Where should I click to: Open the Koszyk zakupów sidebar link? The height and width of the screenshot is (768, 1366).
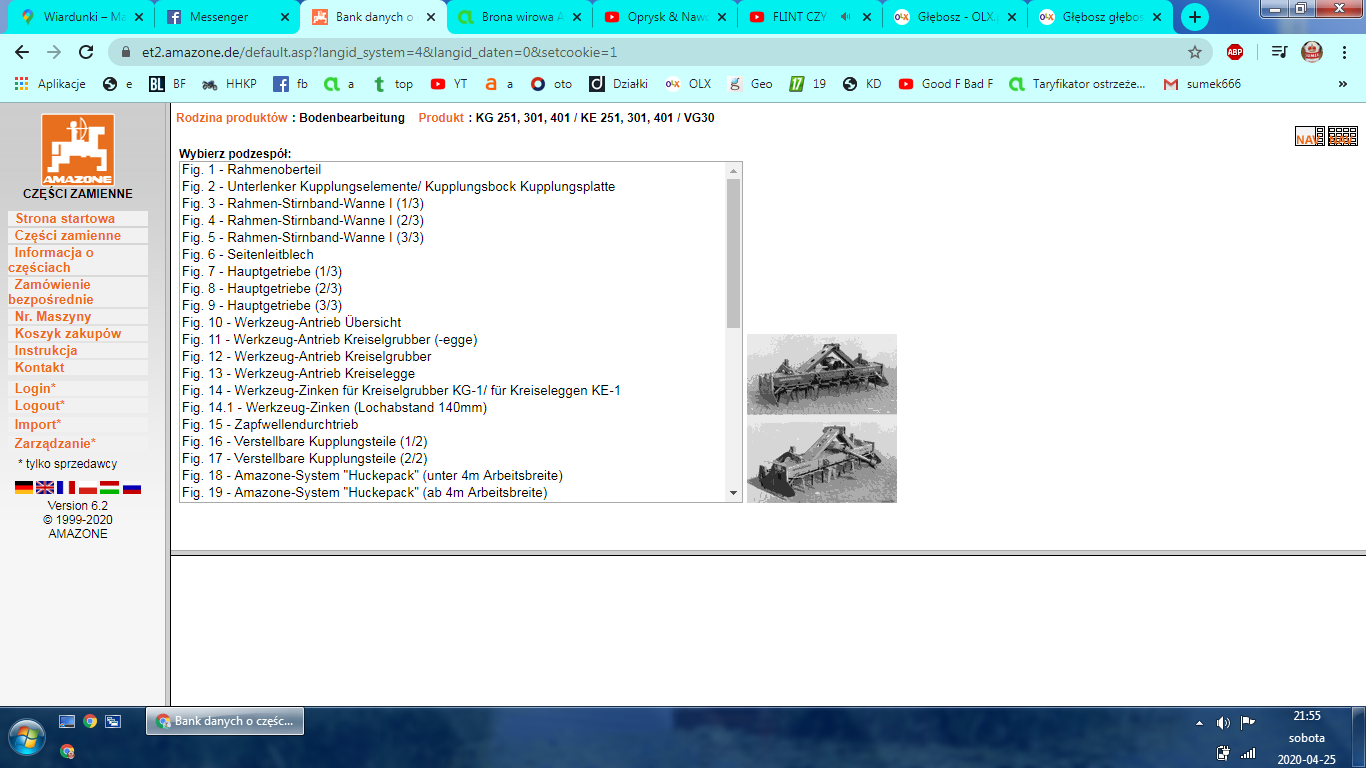(x=68, y=334)
